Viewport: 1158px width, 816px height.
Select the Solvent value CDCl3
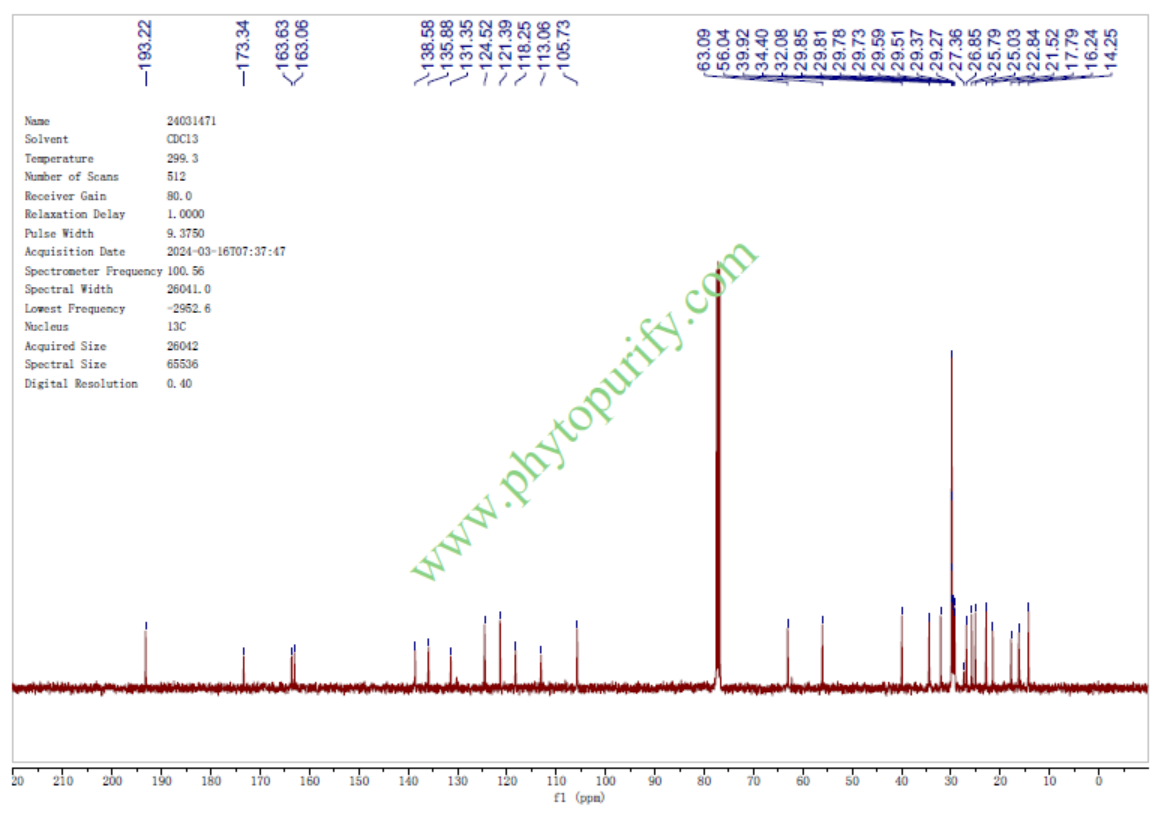pos(182,140)
